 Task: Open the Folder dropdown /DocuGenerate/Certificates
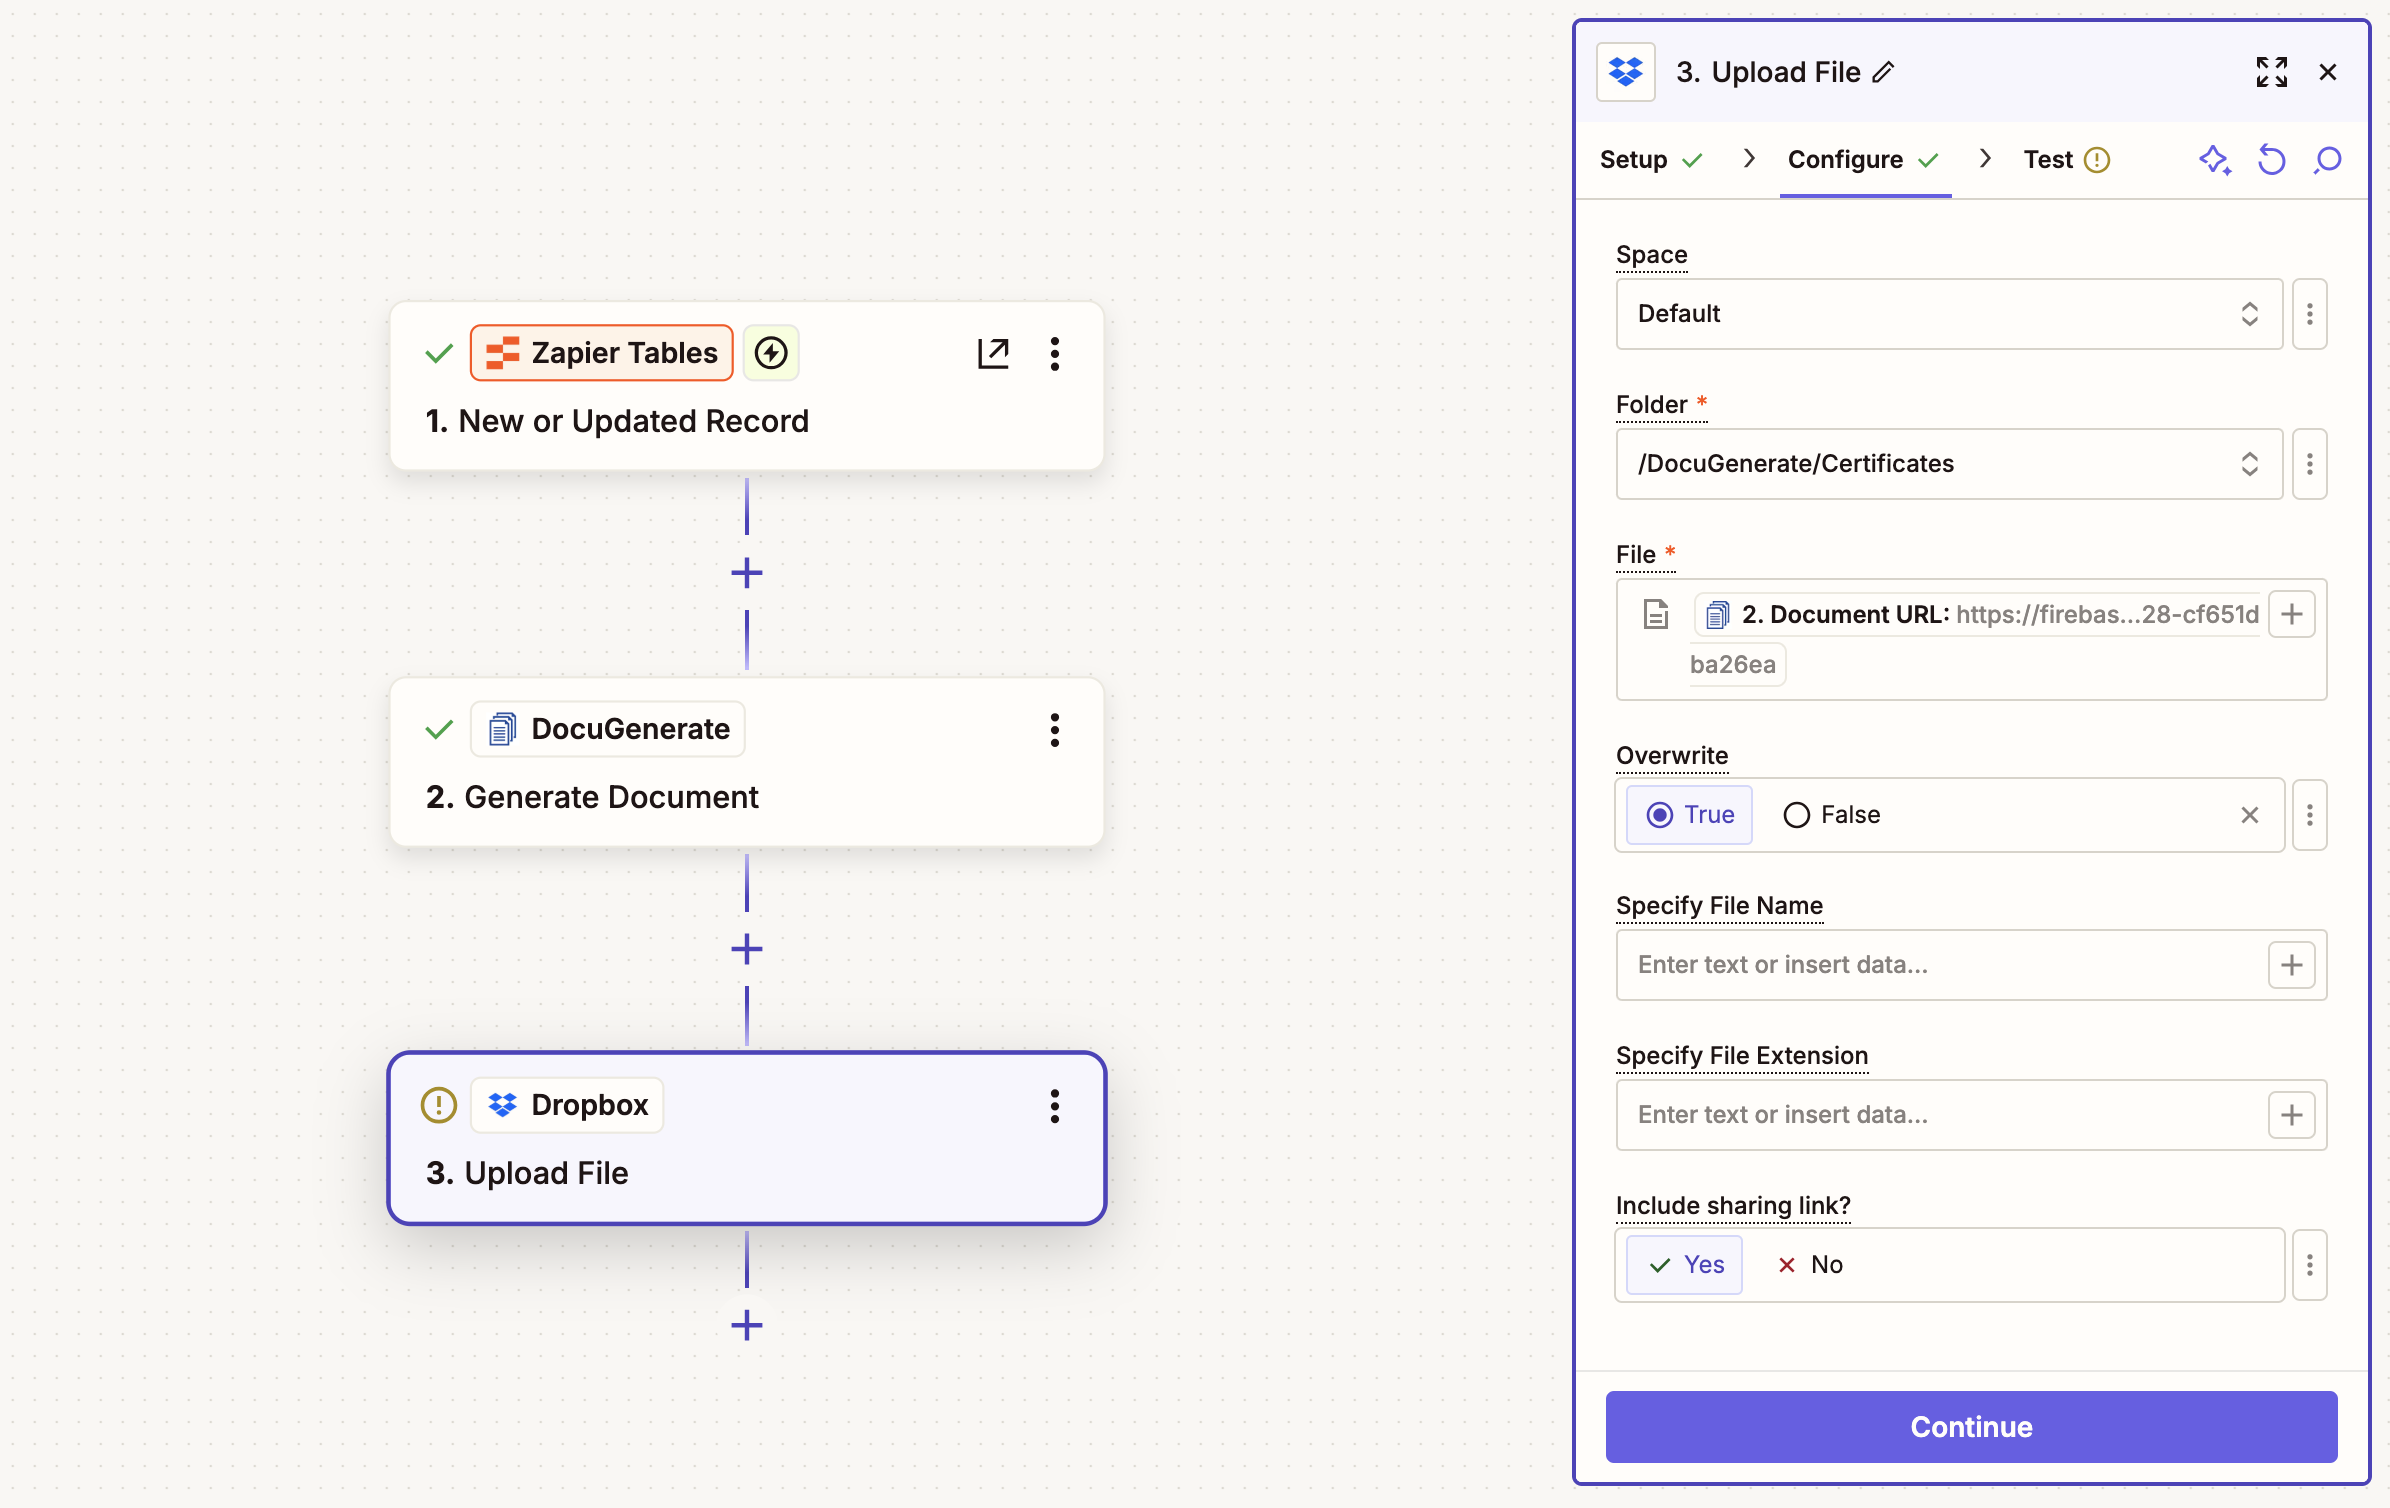(x=1949, y=464)
